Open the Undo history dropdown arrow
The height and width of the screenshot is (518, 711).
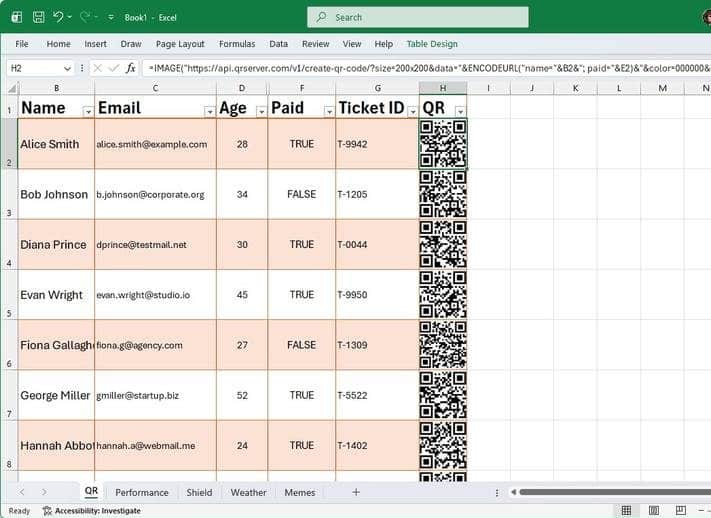pos(69,17)
